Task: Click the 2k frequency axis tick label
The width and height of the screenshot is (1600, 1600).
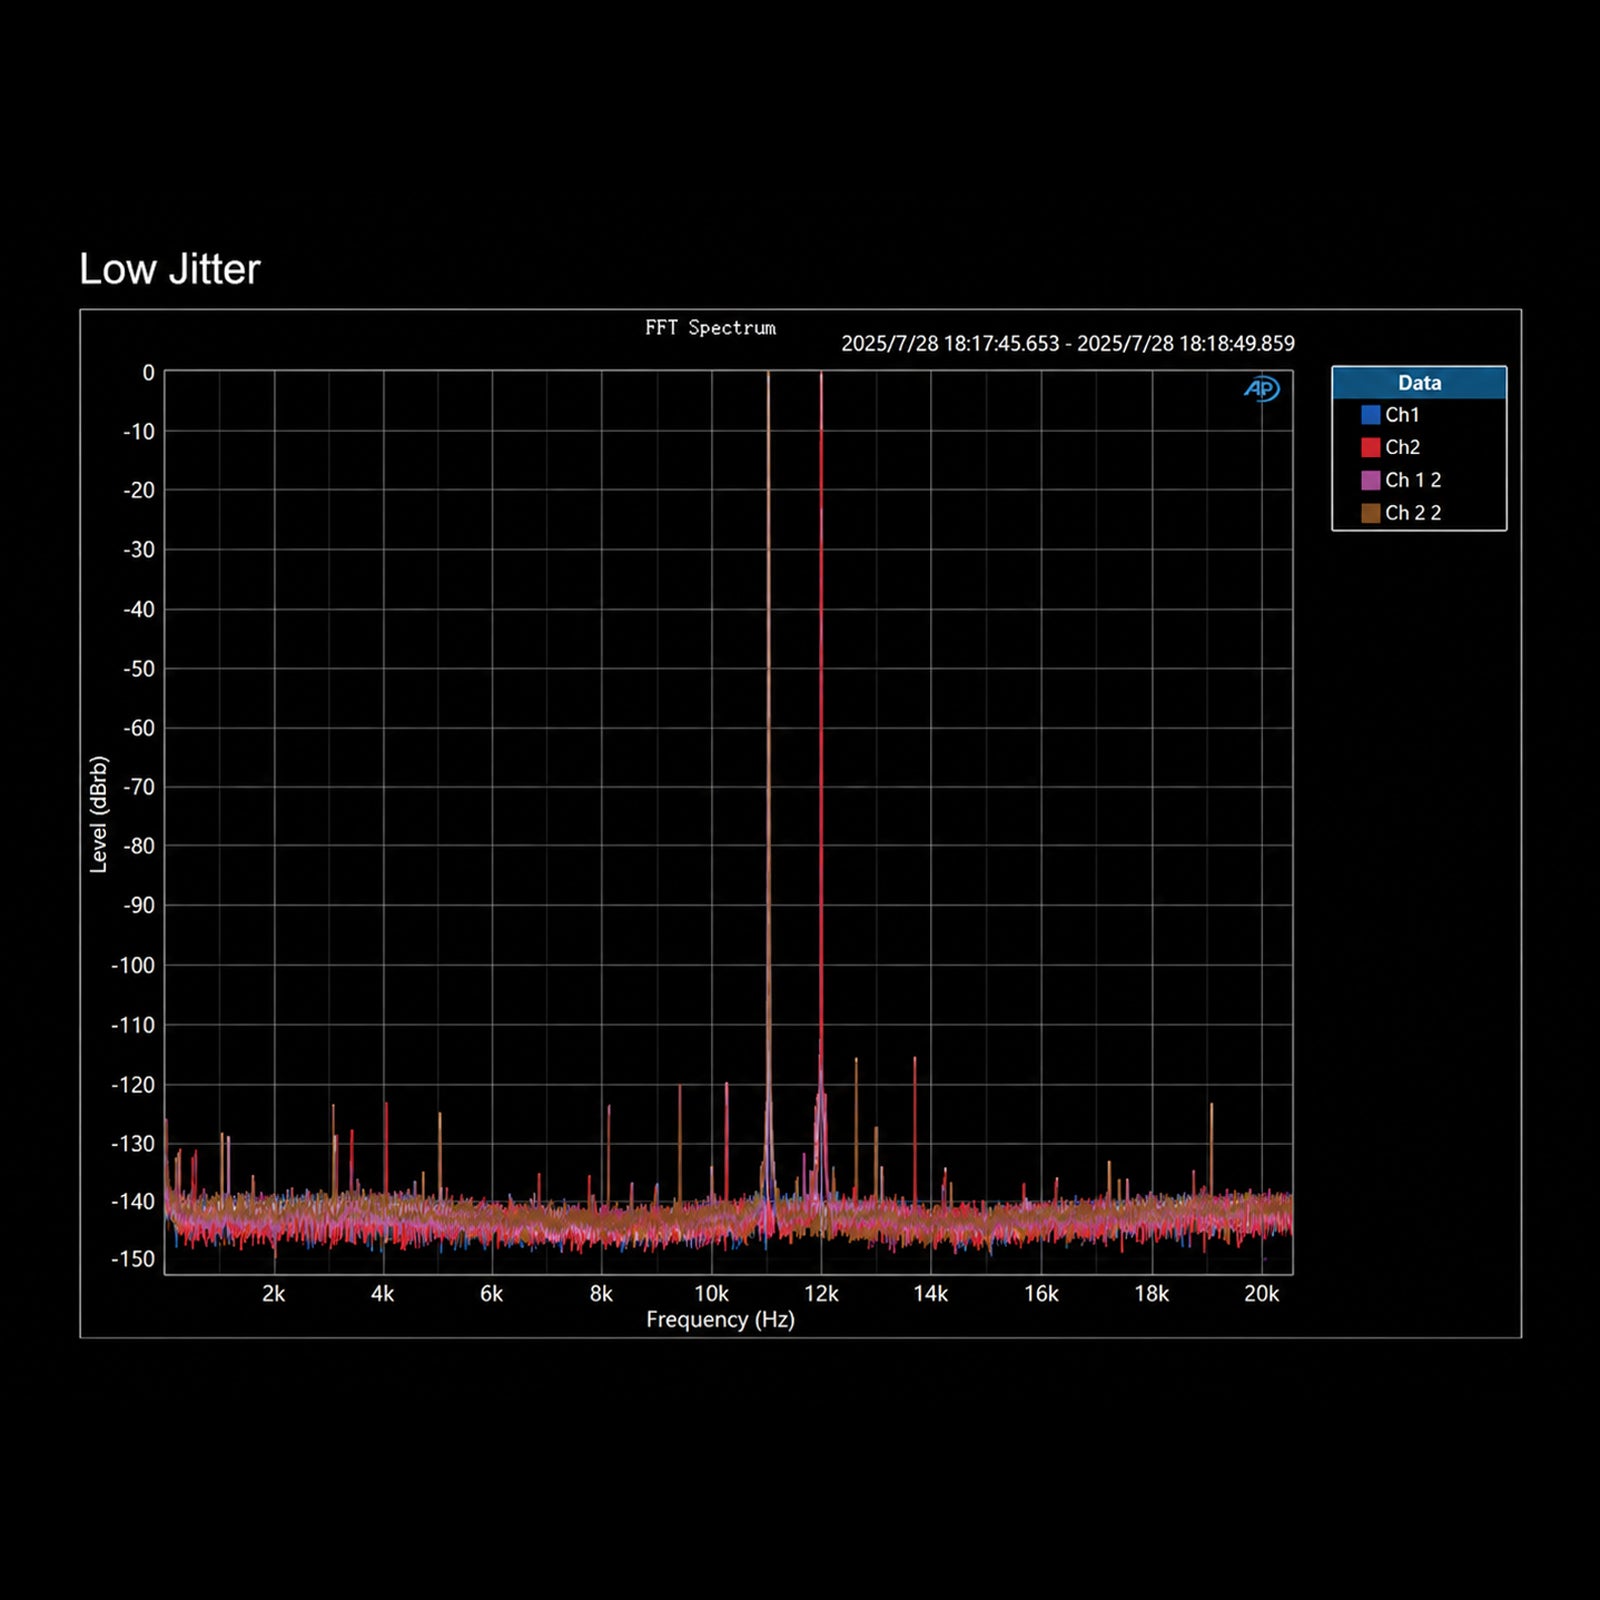Action: pyautogui.click(x=273, y=1294)
